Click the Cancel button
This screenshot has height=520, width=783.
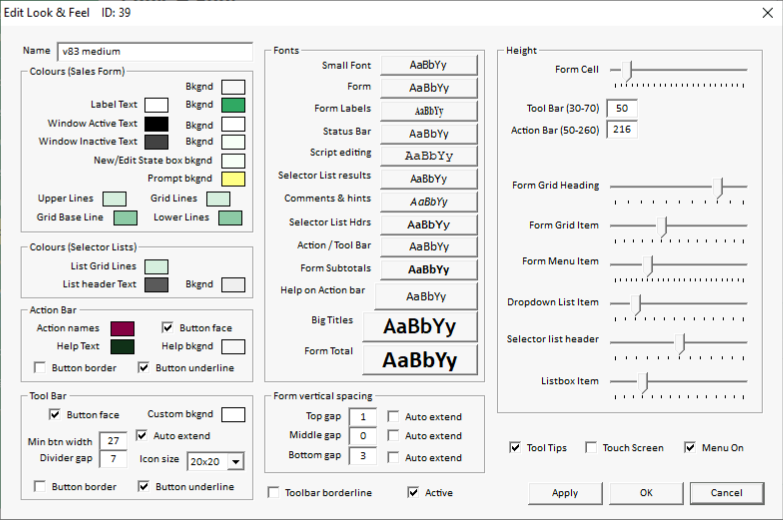point(727,493)
